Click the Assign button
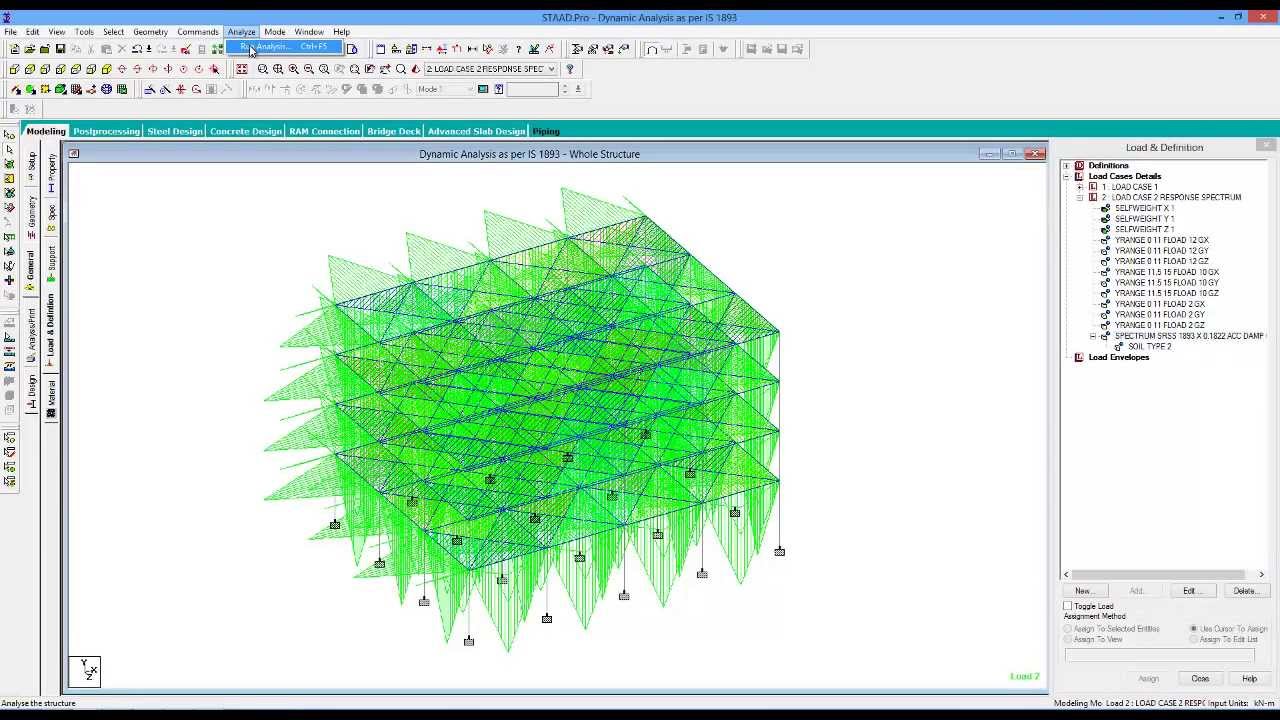1280x720 pixels. (1148, 679)
